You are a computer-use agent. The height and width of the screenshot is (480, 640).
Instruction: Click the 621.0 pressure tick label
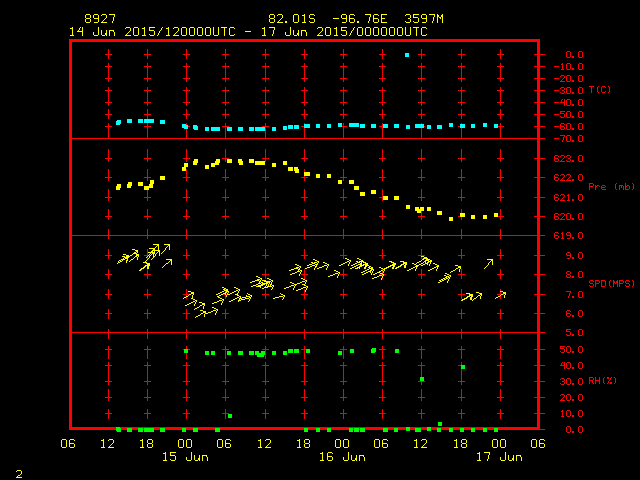click(569, 198)
